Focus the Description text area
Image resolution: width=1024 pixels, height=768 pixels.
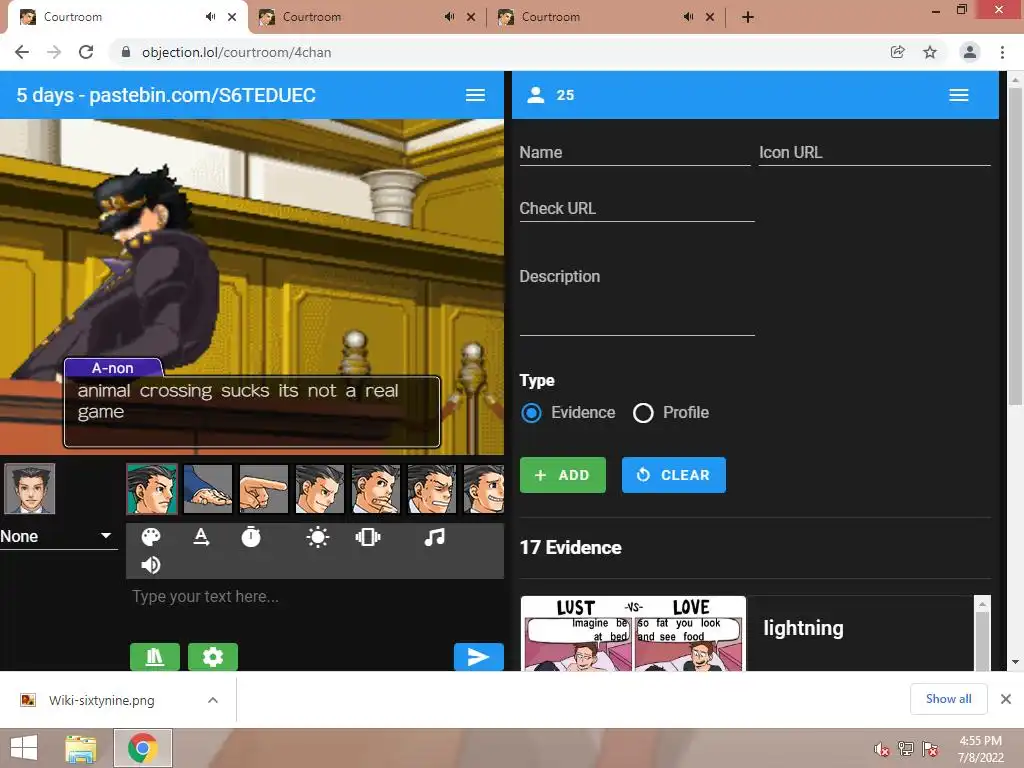(x=637, y=300)
